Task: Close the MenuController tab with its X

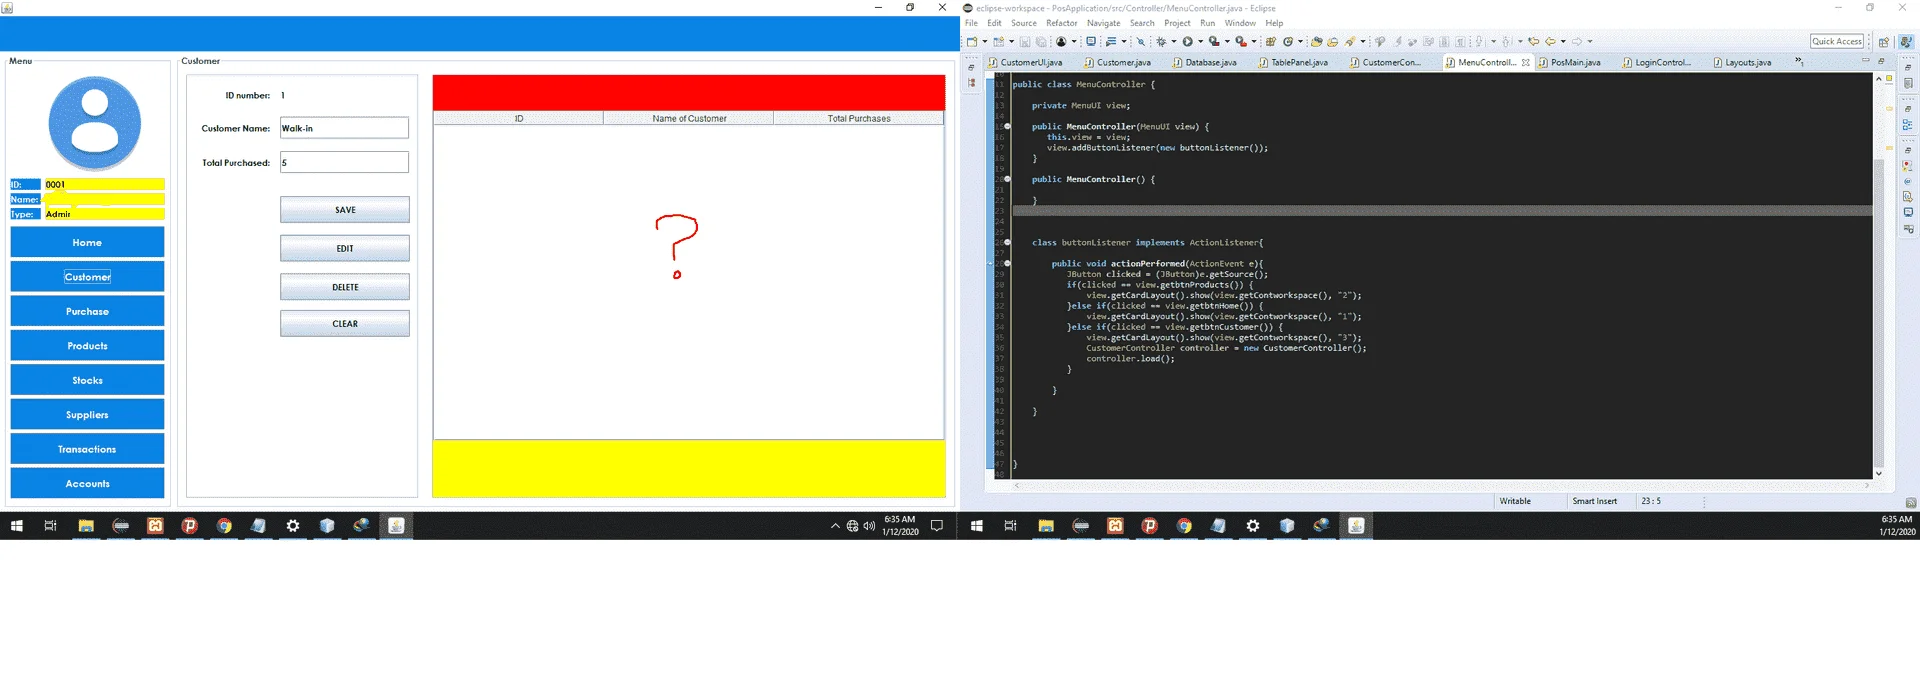Action: pos(1525,62)
